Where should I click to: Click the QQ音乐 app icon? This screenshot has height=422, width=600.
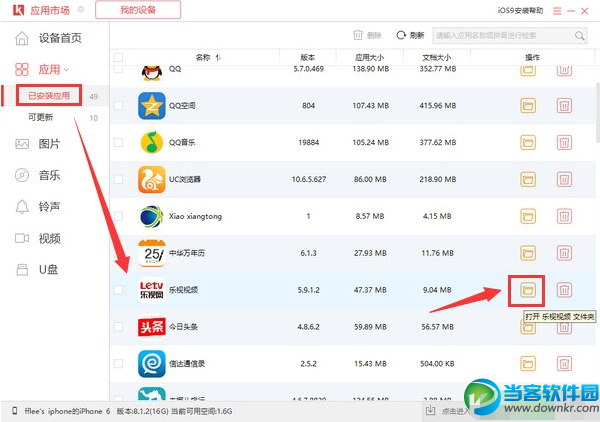click(152, 142)
